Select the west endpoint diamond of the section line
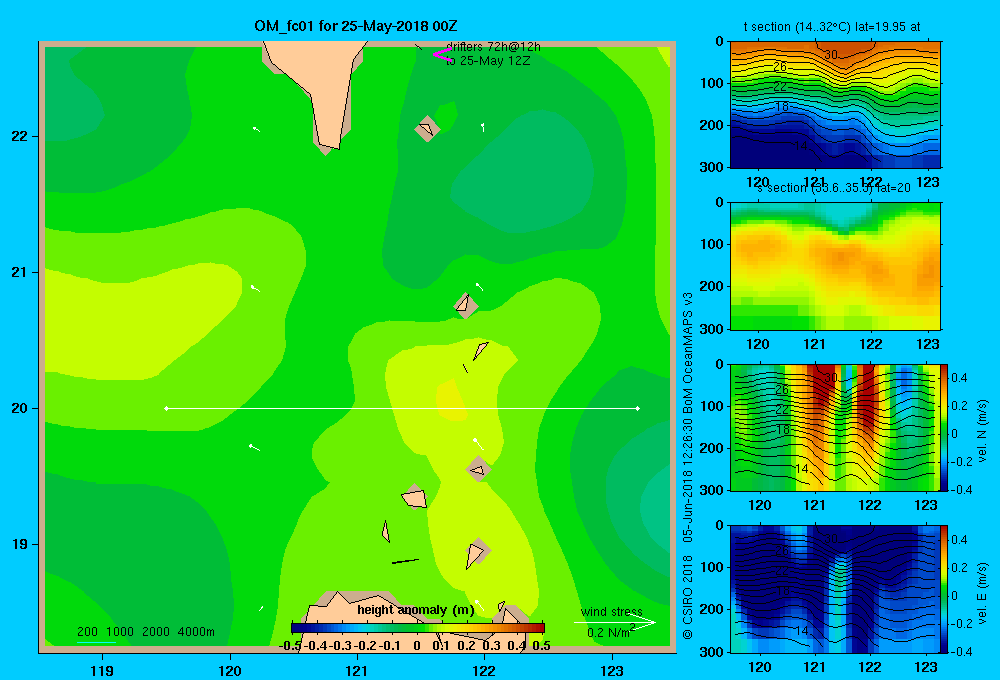The height and width of the screenshot is (680, 1000). point(166,408)
